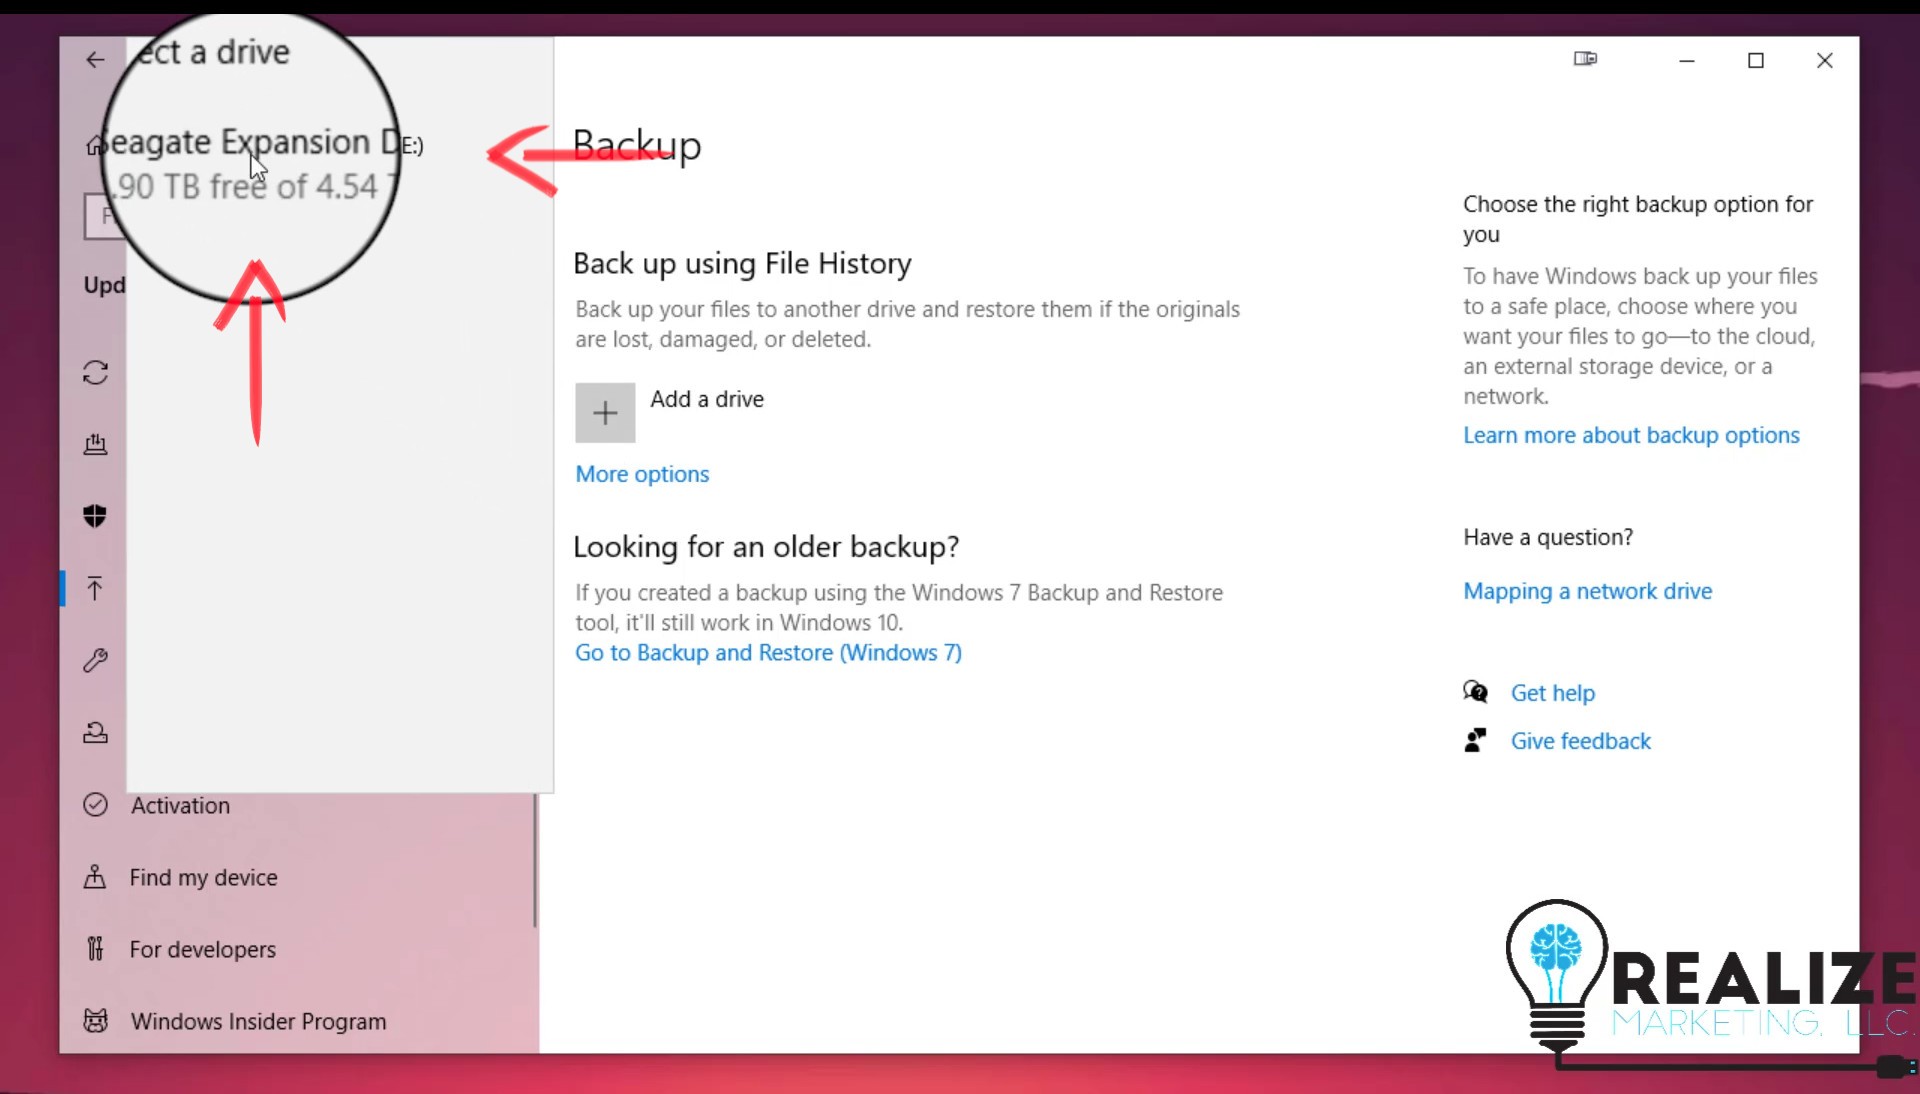
Task: Open Mapping a network drive help link
Action: [1588, 589]
